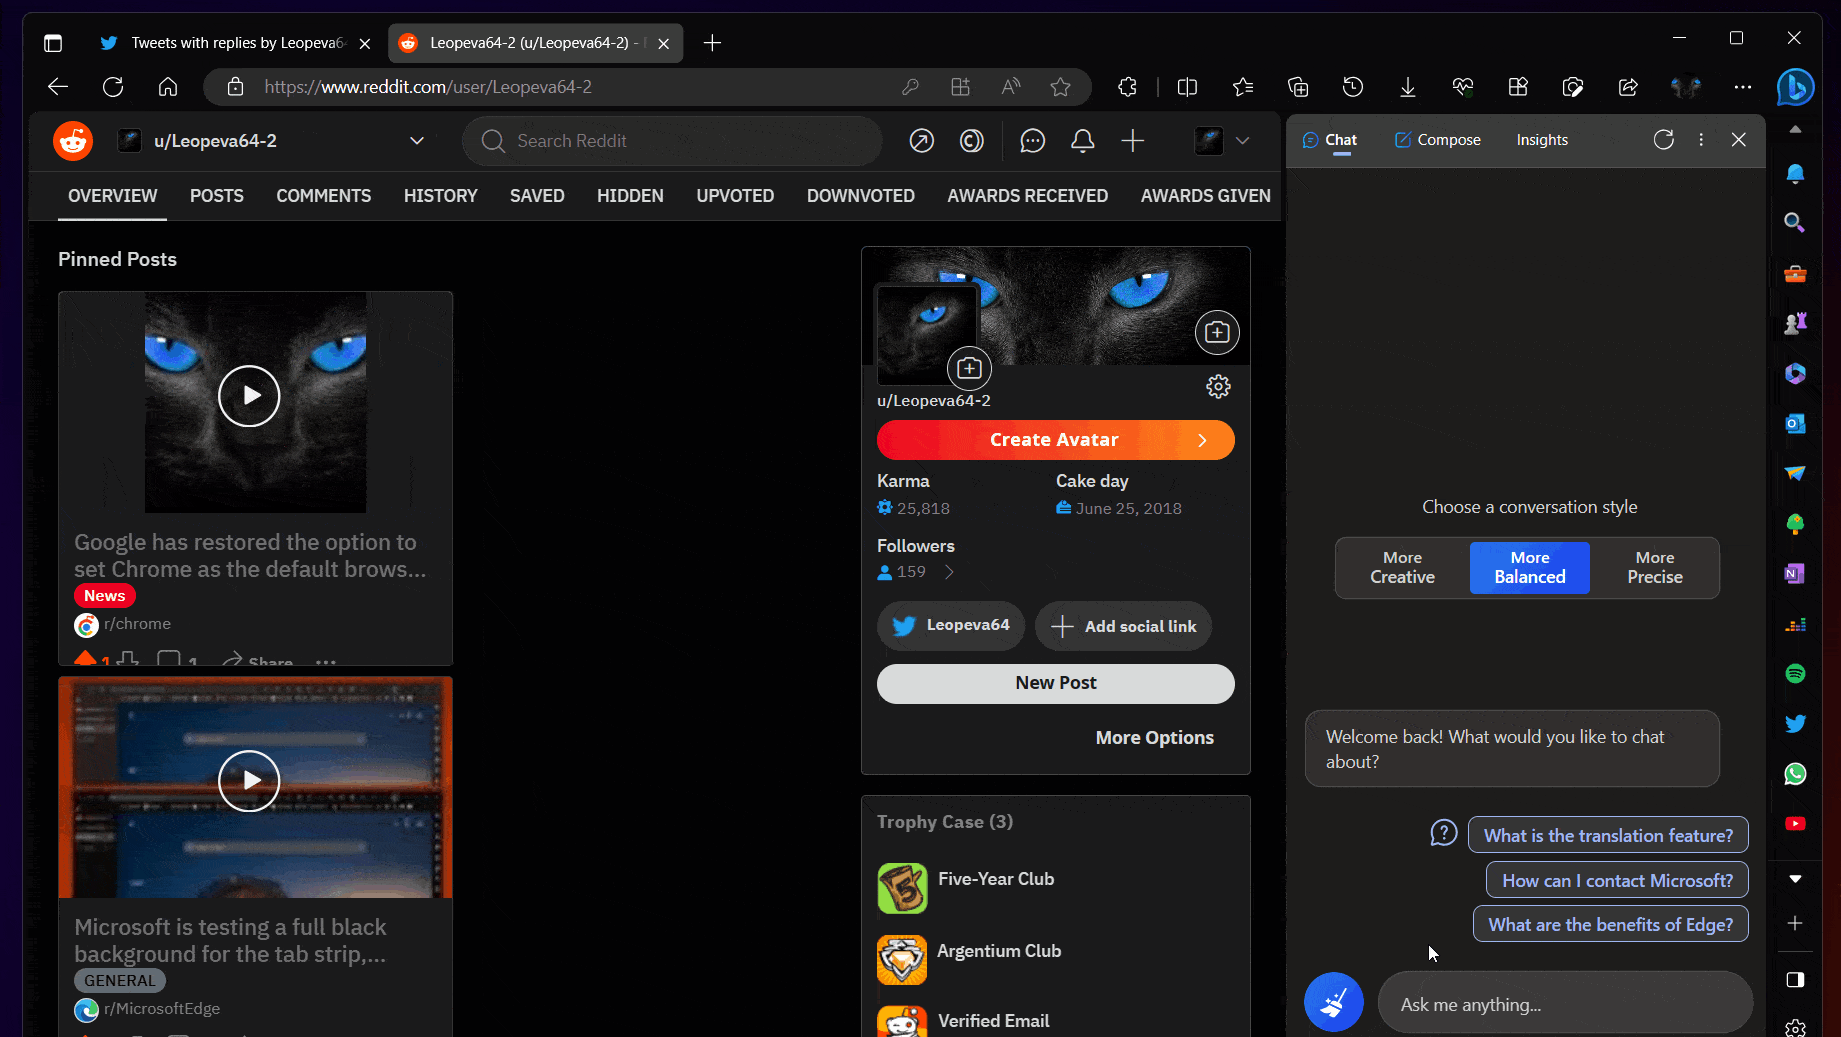Click Add social link button
Viewport: 1841px width, 1037px height.
(x=1124, y=626)
